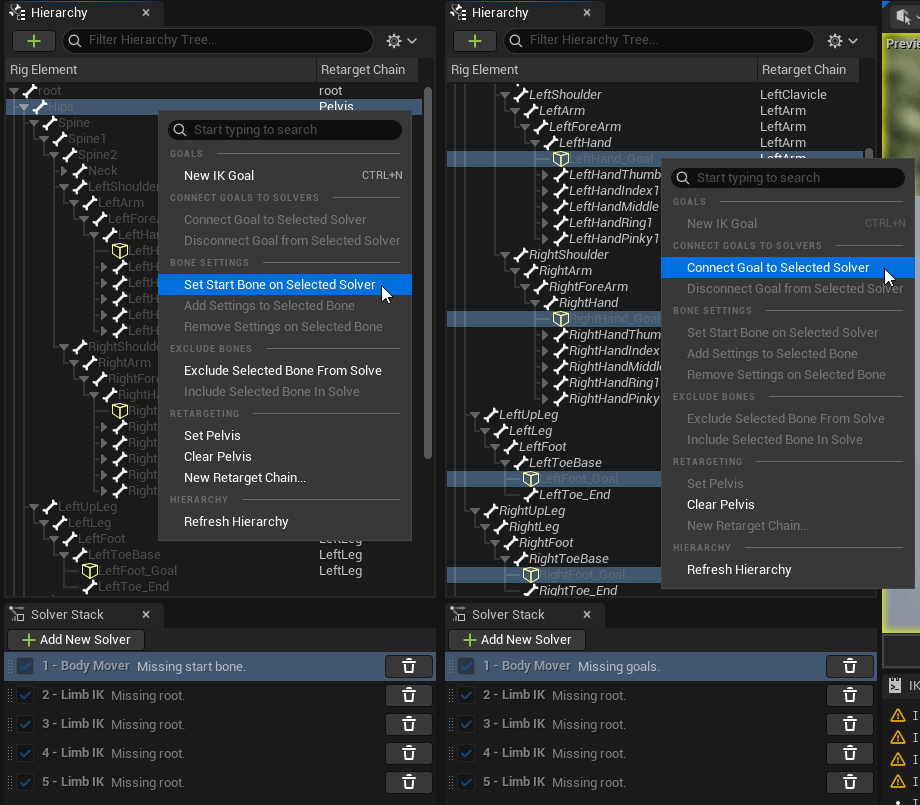Toggle the 3 - Limb IK checkbox in left Solver Stack

coord(25,724)
